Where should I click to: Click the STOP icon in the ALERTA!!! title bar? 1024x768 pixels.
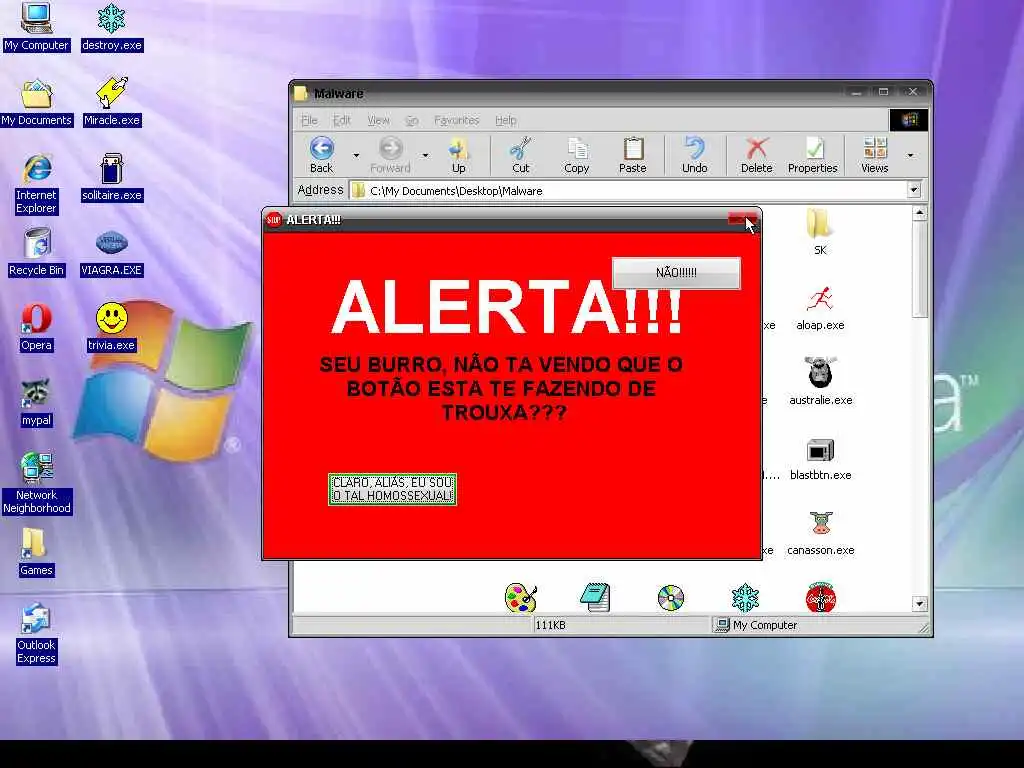click(x=274, y=220)
